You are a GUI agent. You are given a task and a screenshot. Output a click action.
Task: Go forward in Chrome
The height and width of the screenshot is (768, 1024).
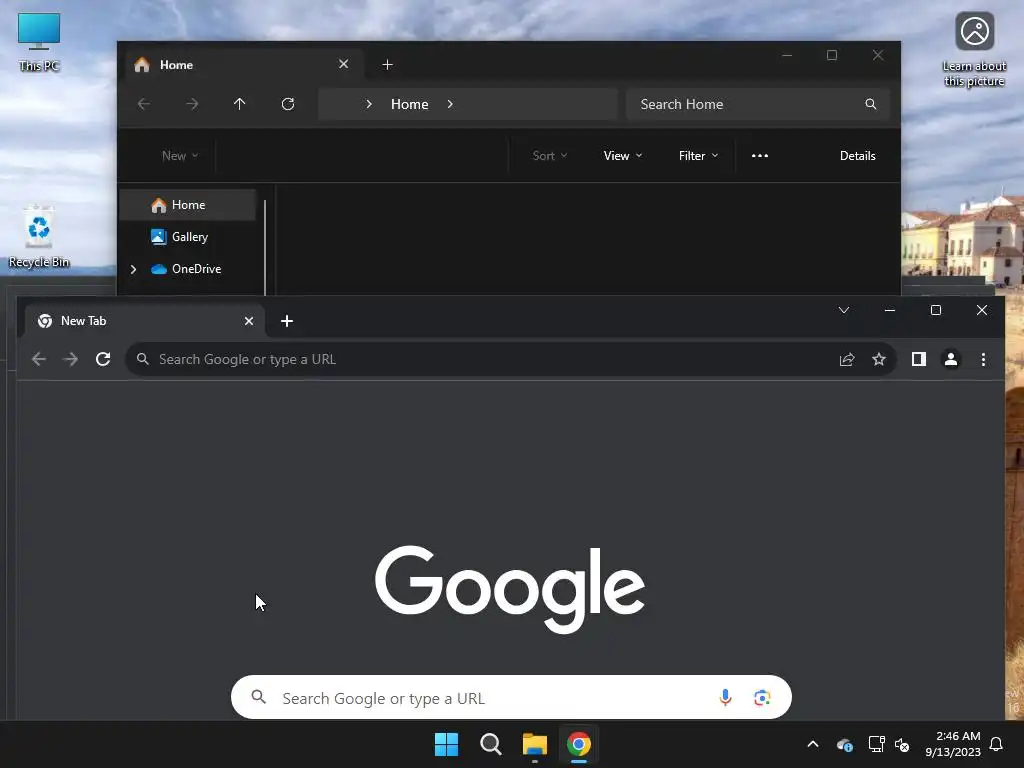click(x=71, y=359)
